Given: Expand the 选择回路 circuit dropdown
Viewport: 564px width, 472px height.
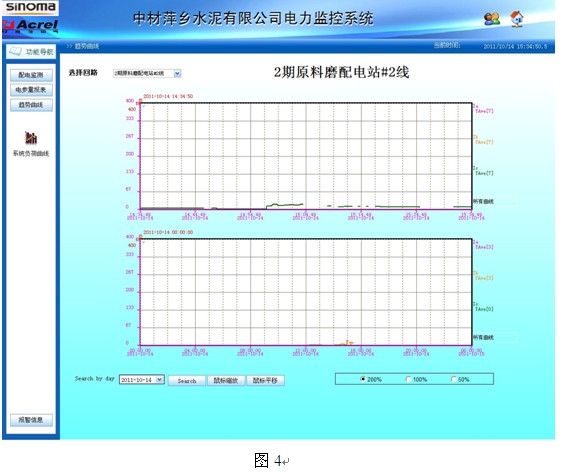Looking at the screenshot, I should pos(177,73).
